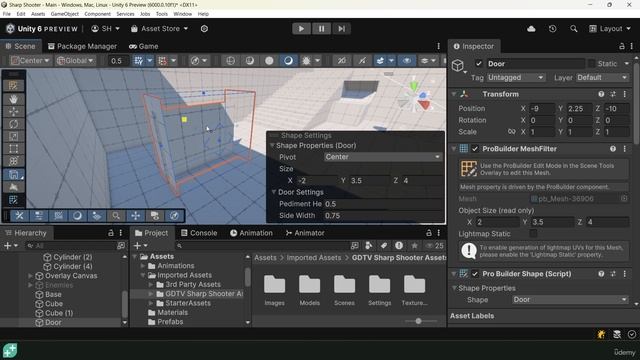
Task: Select the Rotate tool in scene tools
Action: pos(13,124)
